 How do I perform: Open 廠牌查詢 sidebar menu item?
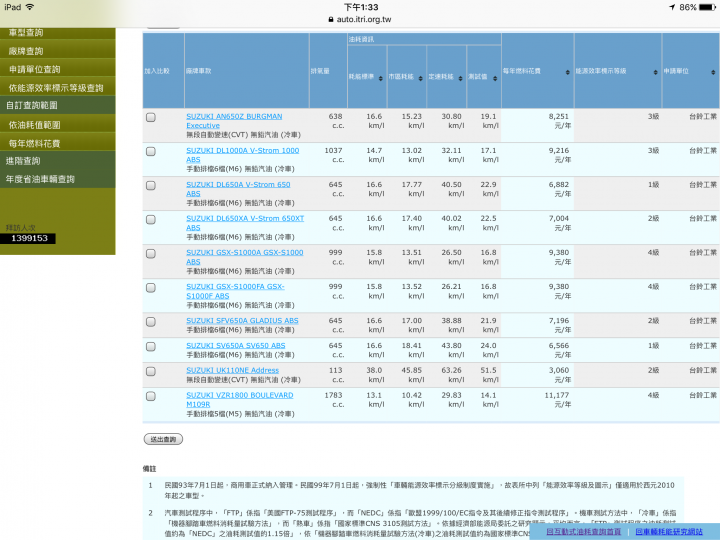57,51
